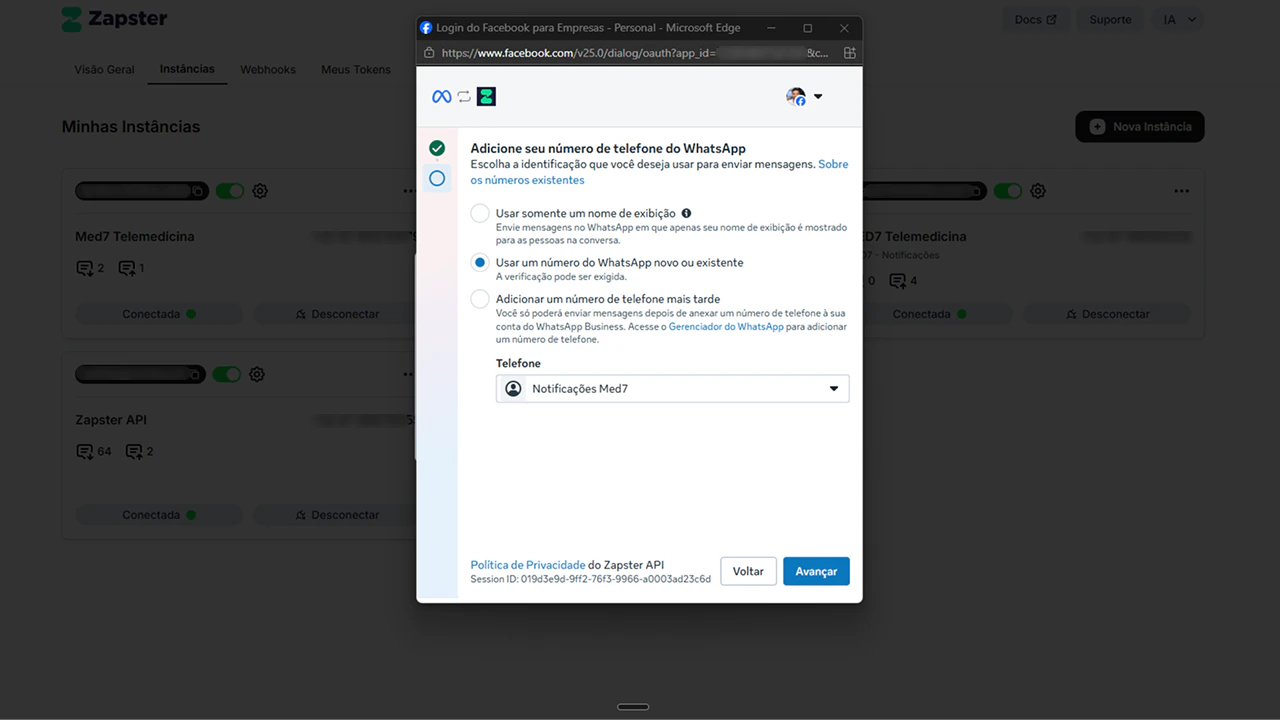Click the sent messages icon on the MED7 Notificações card
The image size is (1280, 720).
point(898,281)
